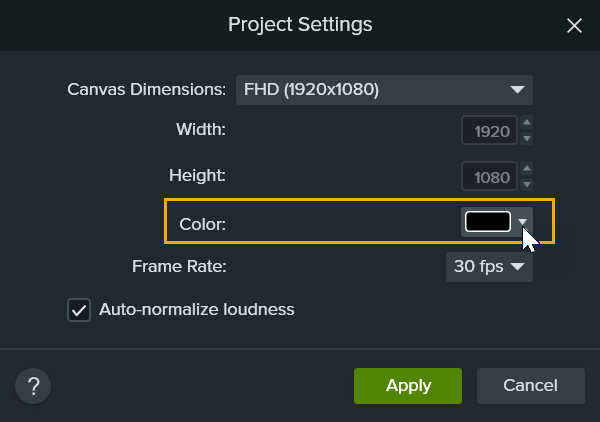This screenshot has height=422, width=600.
Task: Decrease Height with the down arrow
Action: tap(527, 184)
